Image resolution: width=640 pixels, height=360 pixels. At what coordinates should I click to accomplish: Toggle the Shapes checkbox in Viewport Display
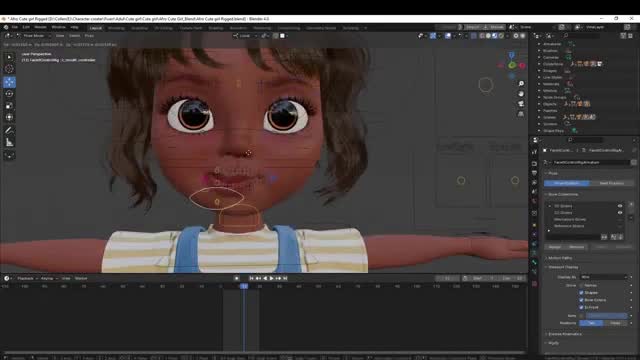(x=581, y=293)
